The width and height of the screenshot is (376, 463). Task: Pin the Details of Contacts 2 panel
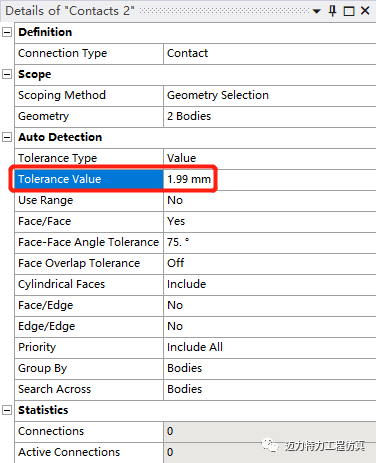click(x=332, y=11)
